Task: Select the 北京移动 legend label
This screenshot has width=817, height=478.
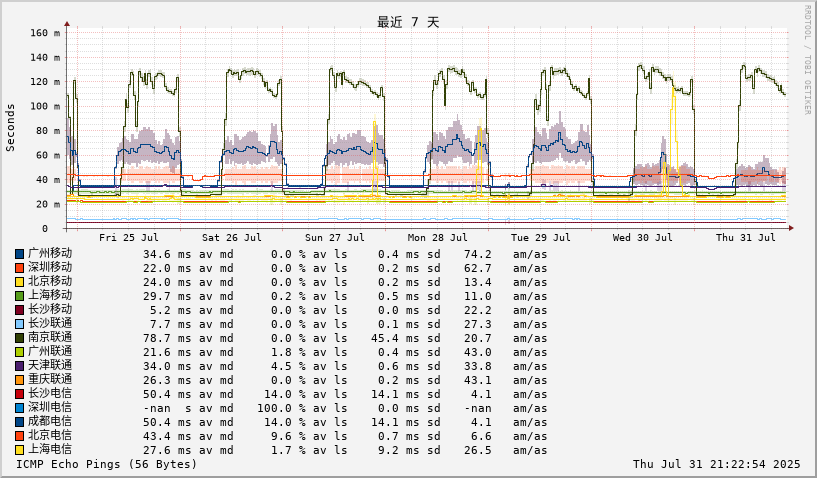Action: click(50, 282)
